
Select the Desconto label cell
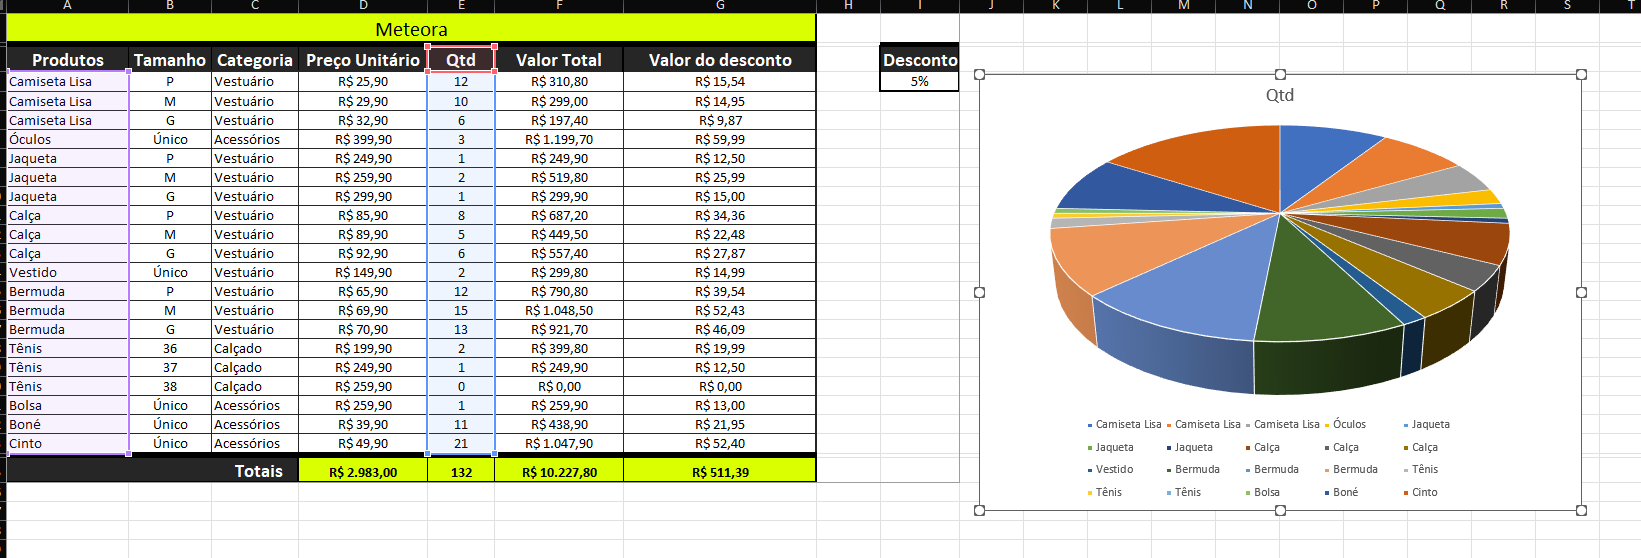920,60
